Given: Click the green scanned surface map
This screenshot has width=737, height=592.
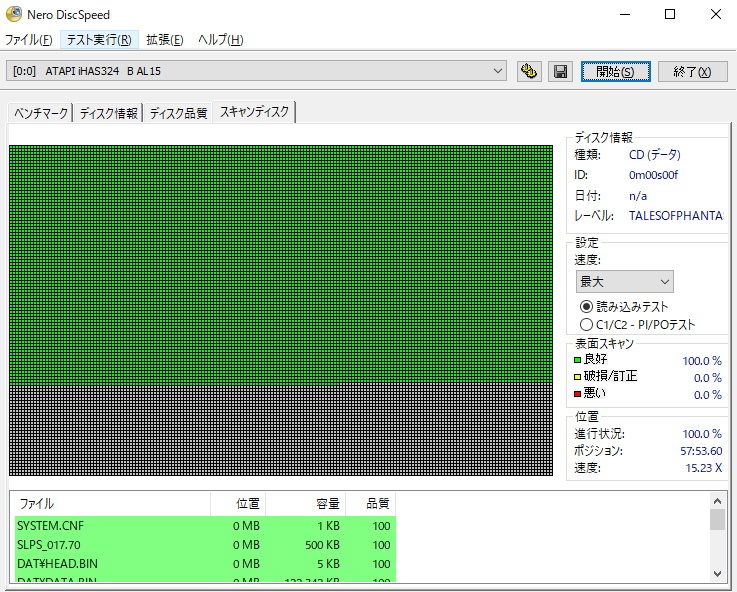Looking at the screenshot, I should 281,263.
